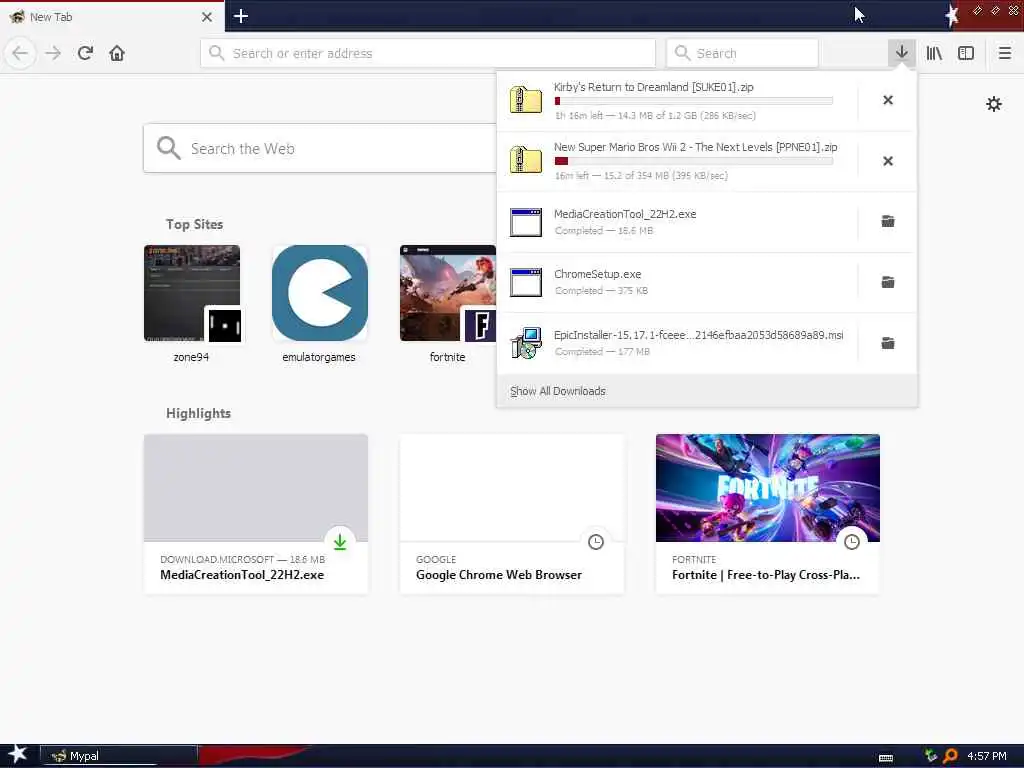Click the green download badge on Microsoft card

(x=340, y=541)
